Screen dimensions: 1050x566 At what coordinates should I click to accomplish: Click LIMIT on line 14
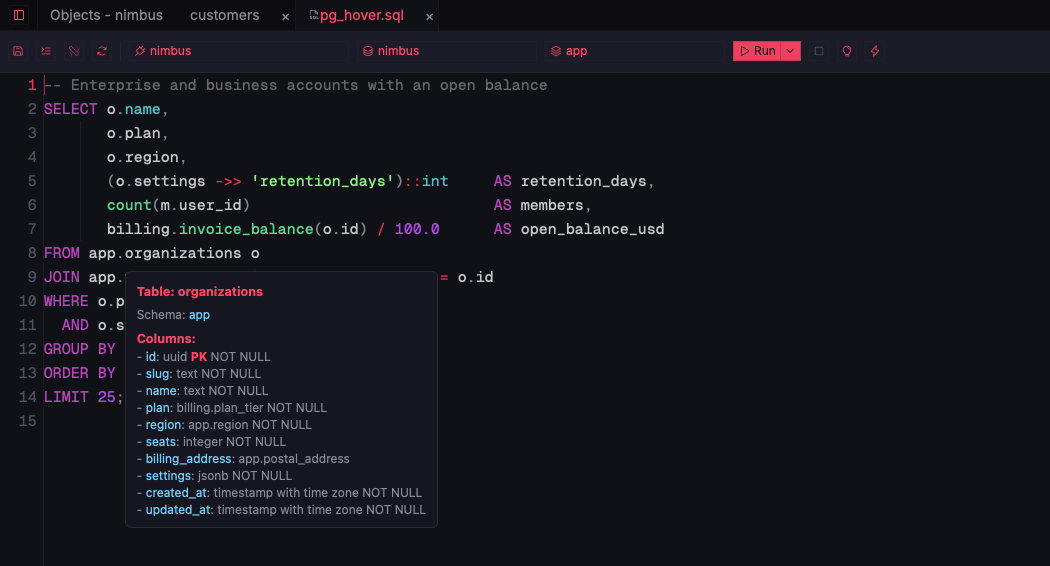click(x=66, y=397)
